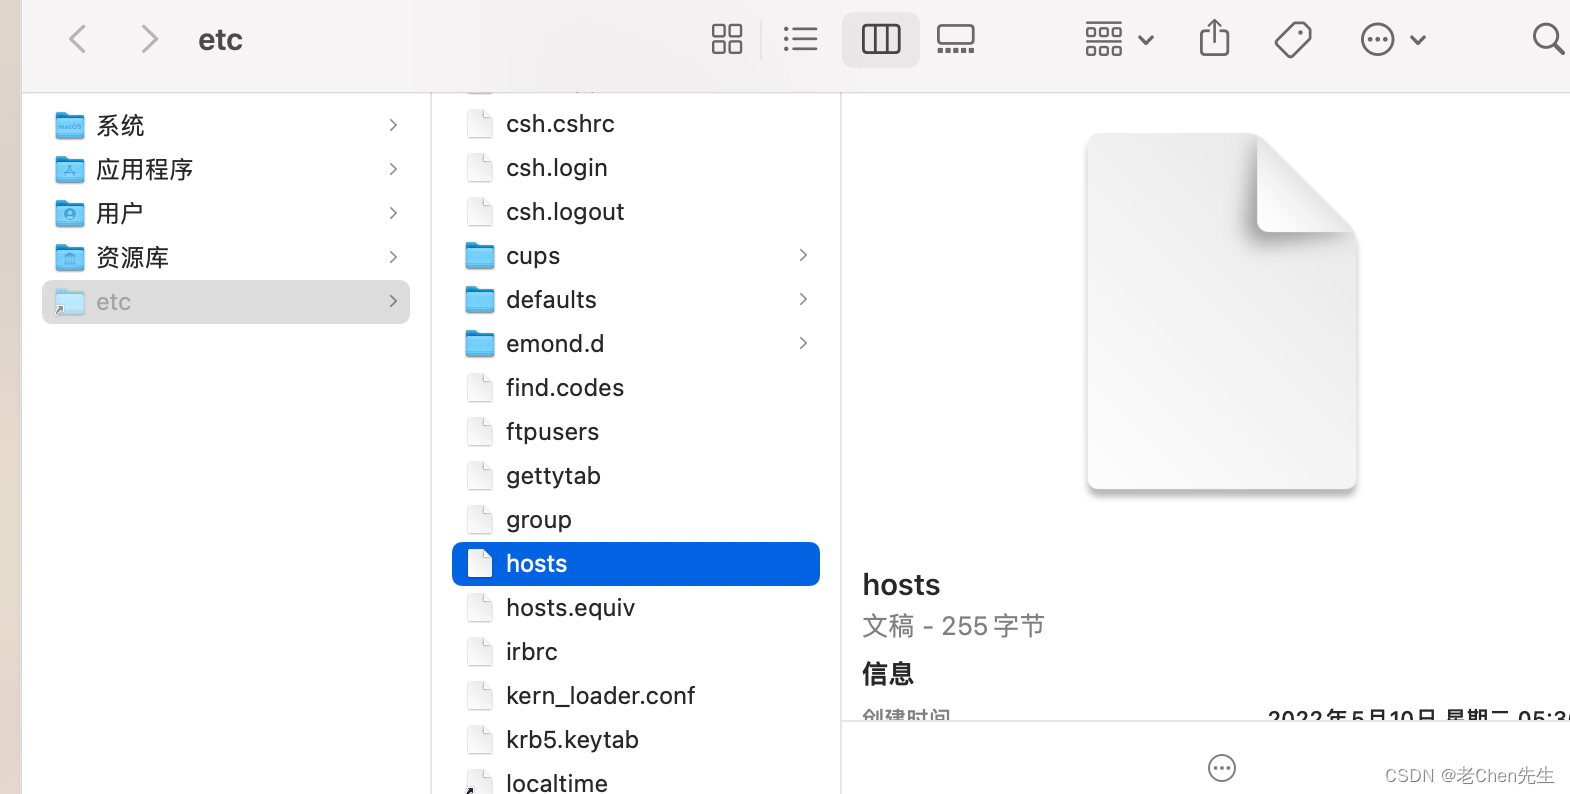Image resolution: width=1570 pixels, height=794 pixels.
Task: Select the 应用程序 folder
Action: click(226, 169)
